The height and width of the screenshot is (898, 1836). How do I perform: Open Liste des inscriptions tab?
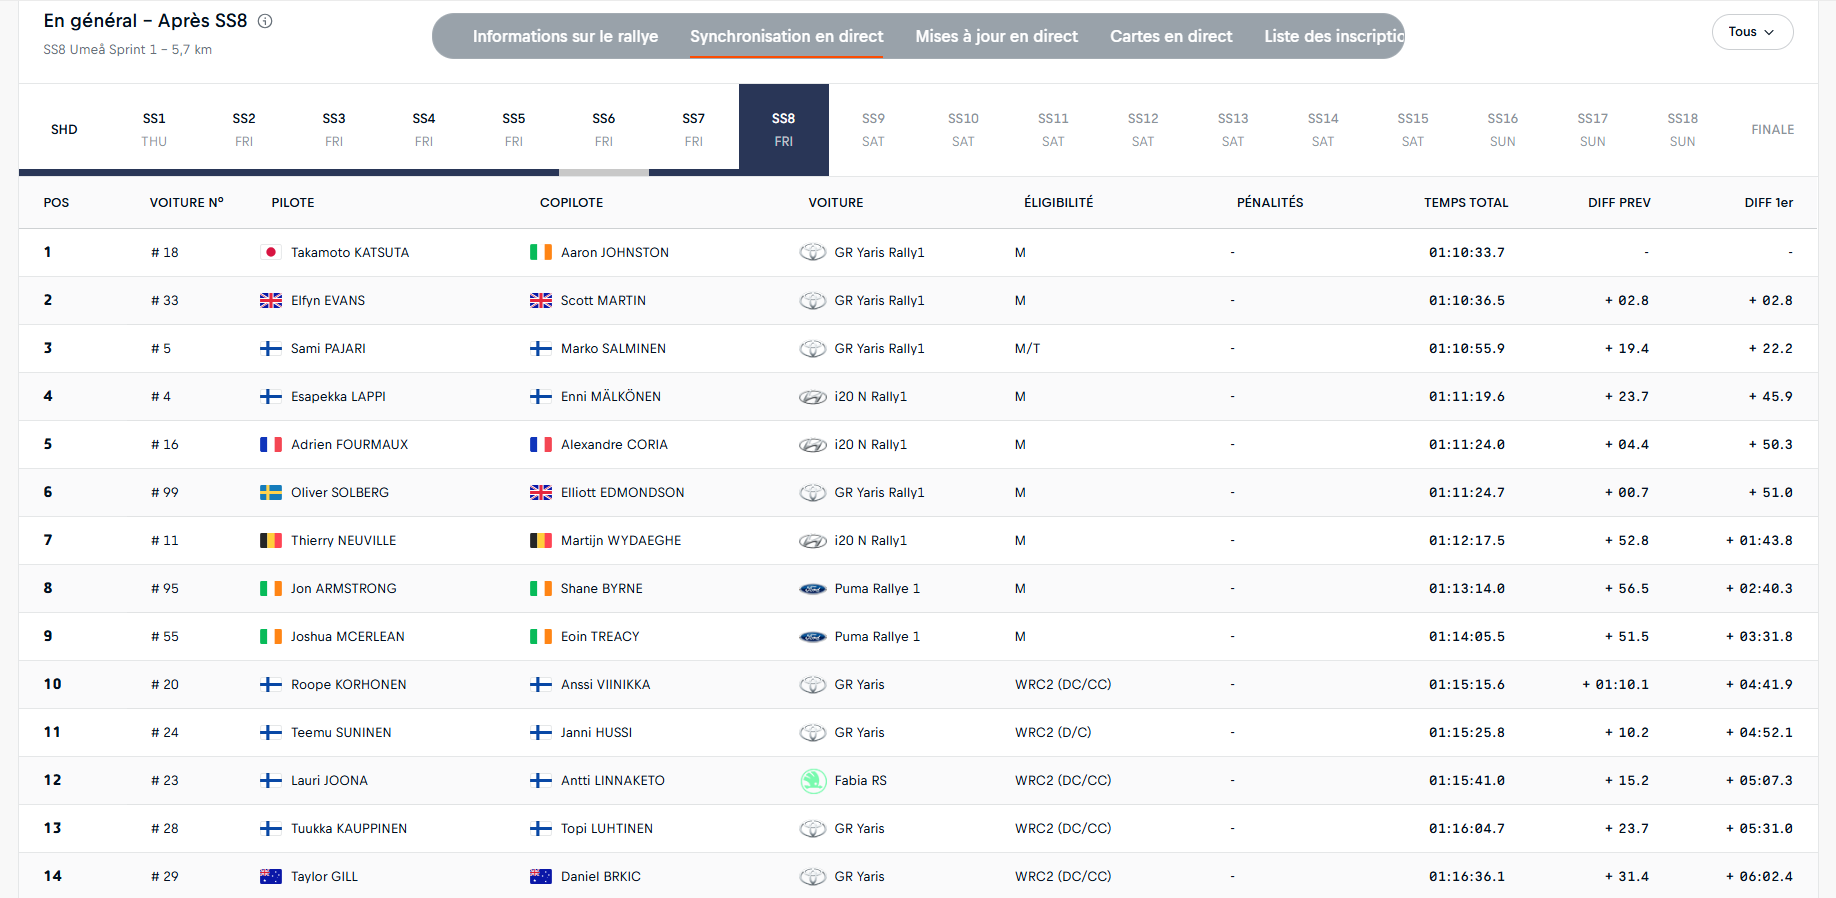point(1334,36)
